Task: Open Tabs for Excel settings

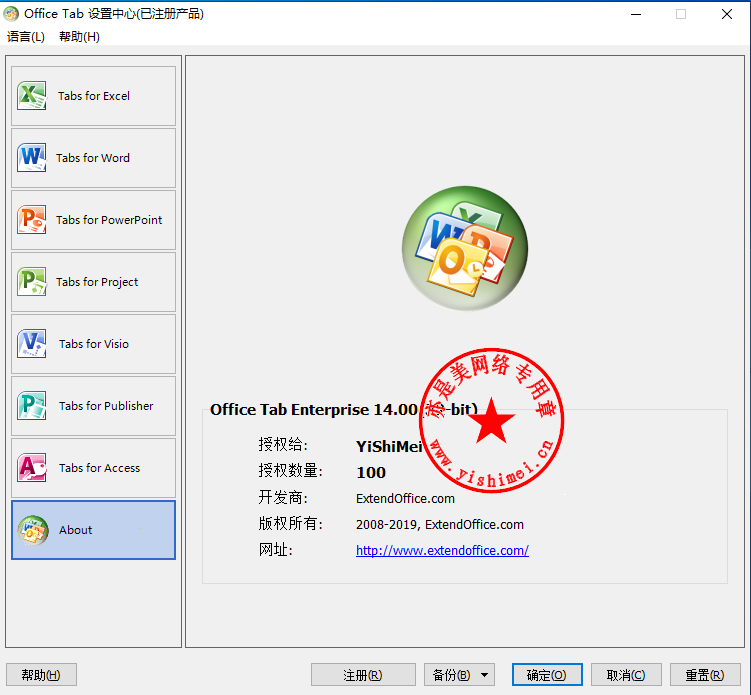Action: point(93,96)
